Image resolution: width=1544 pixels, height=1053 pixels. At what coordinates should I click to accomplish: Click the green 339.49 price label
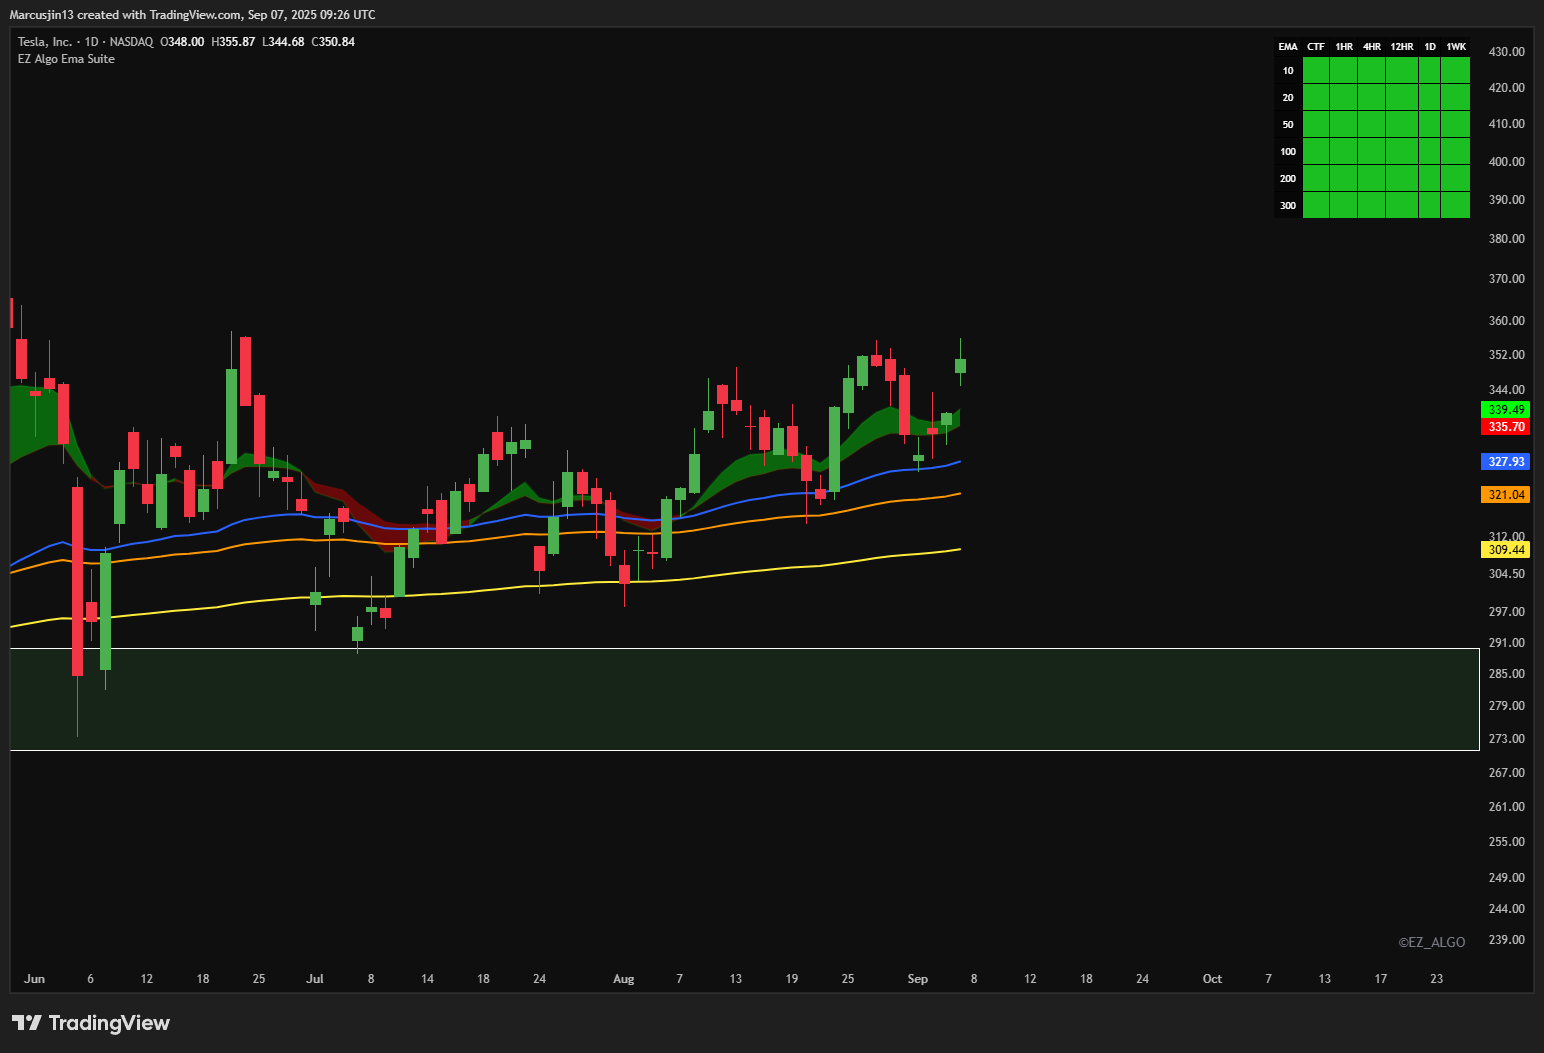(x=1505, y=410)
